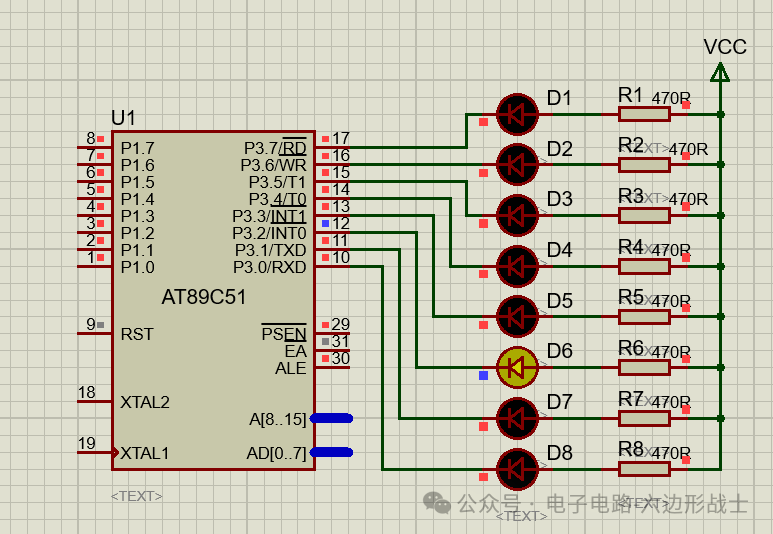Click resistor R3 symbol
Screen dimensions: 773x534
644,215
